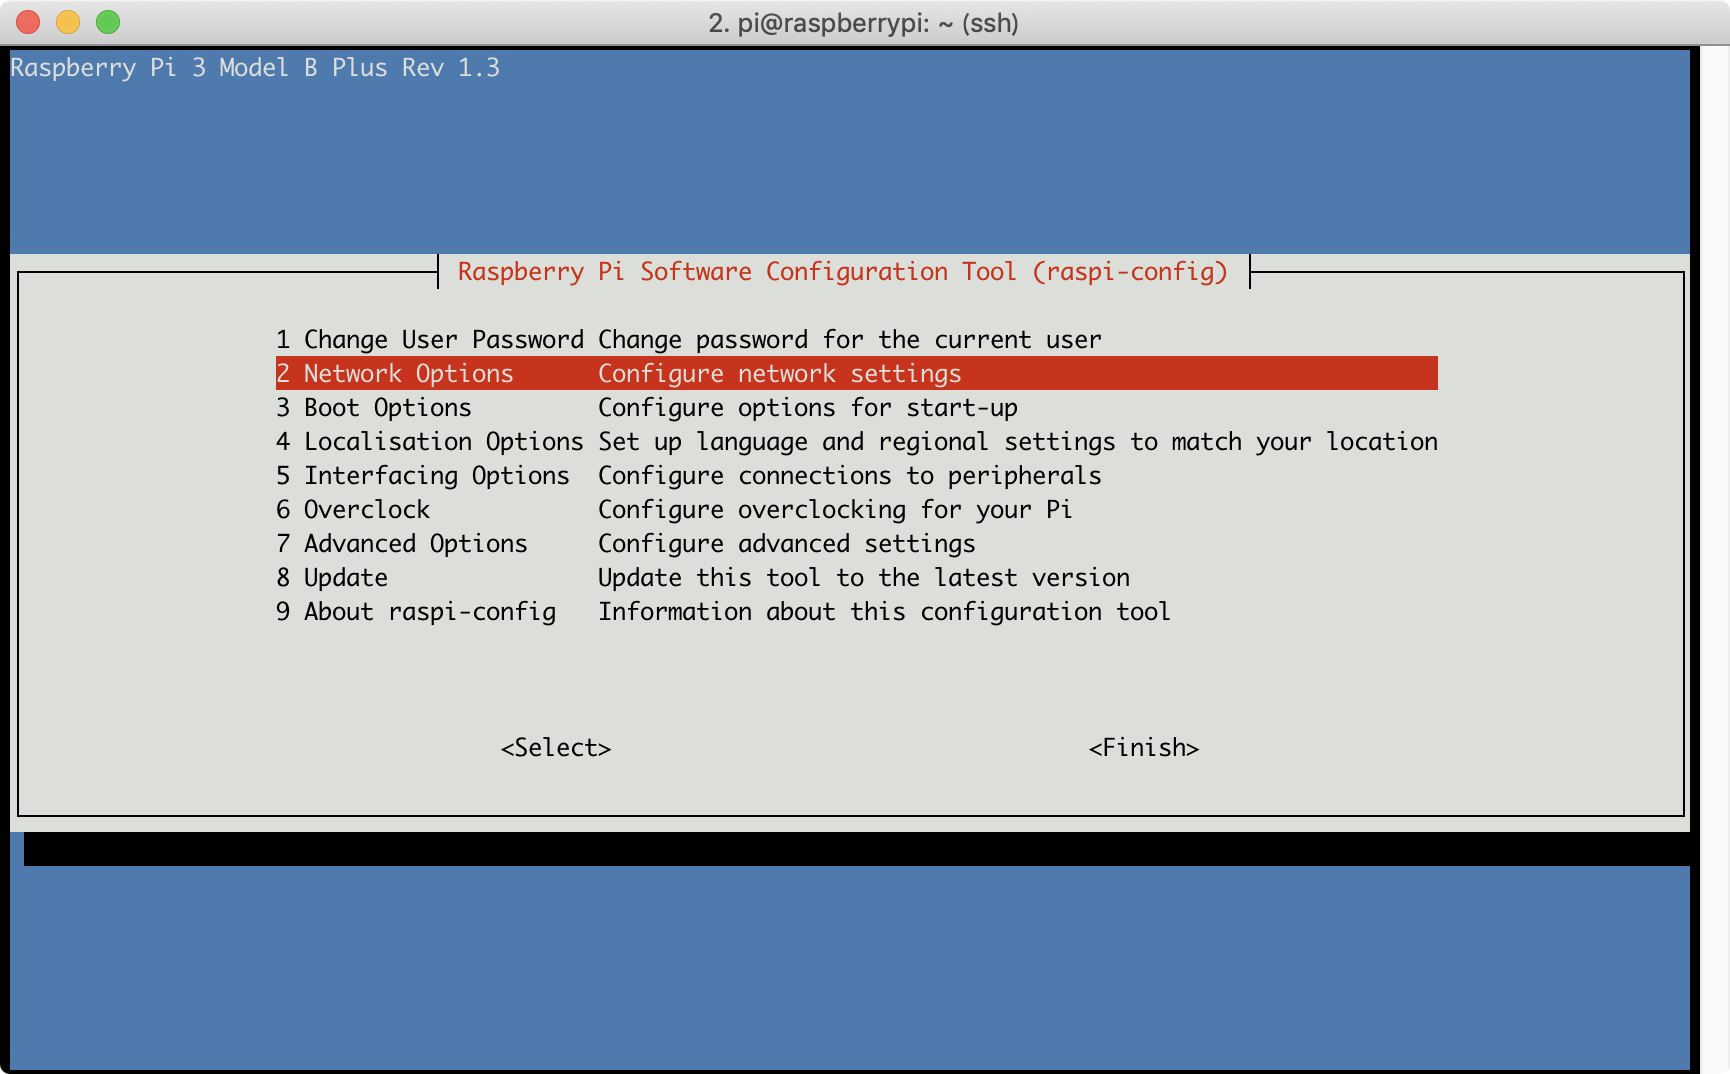The image size is (1730, 1074).
Task: Choose Localisation Options from the menu
Action: 857,442
